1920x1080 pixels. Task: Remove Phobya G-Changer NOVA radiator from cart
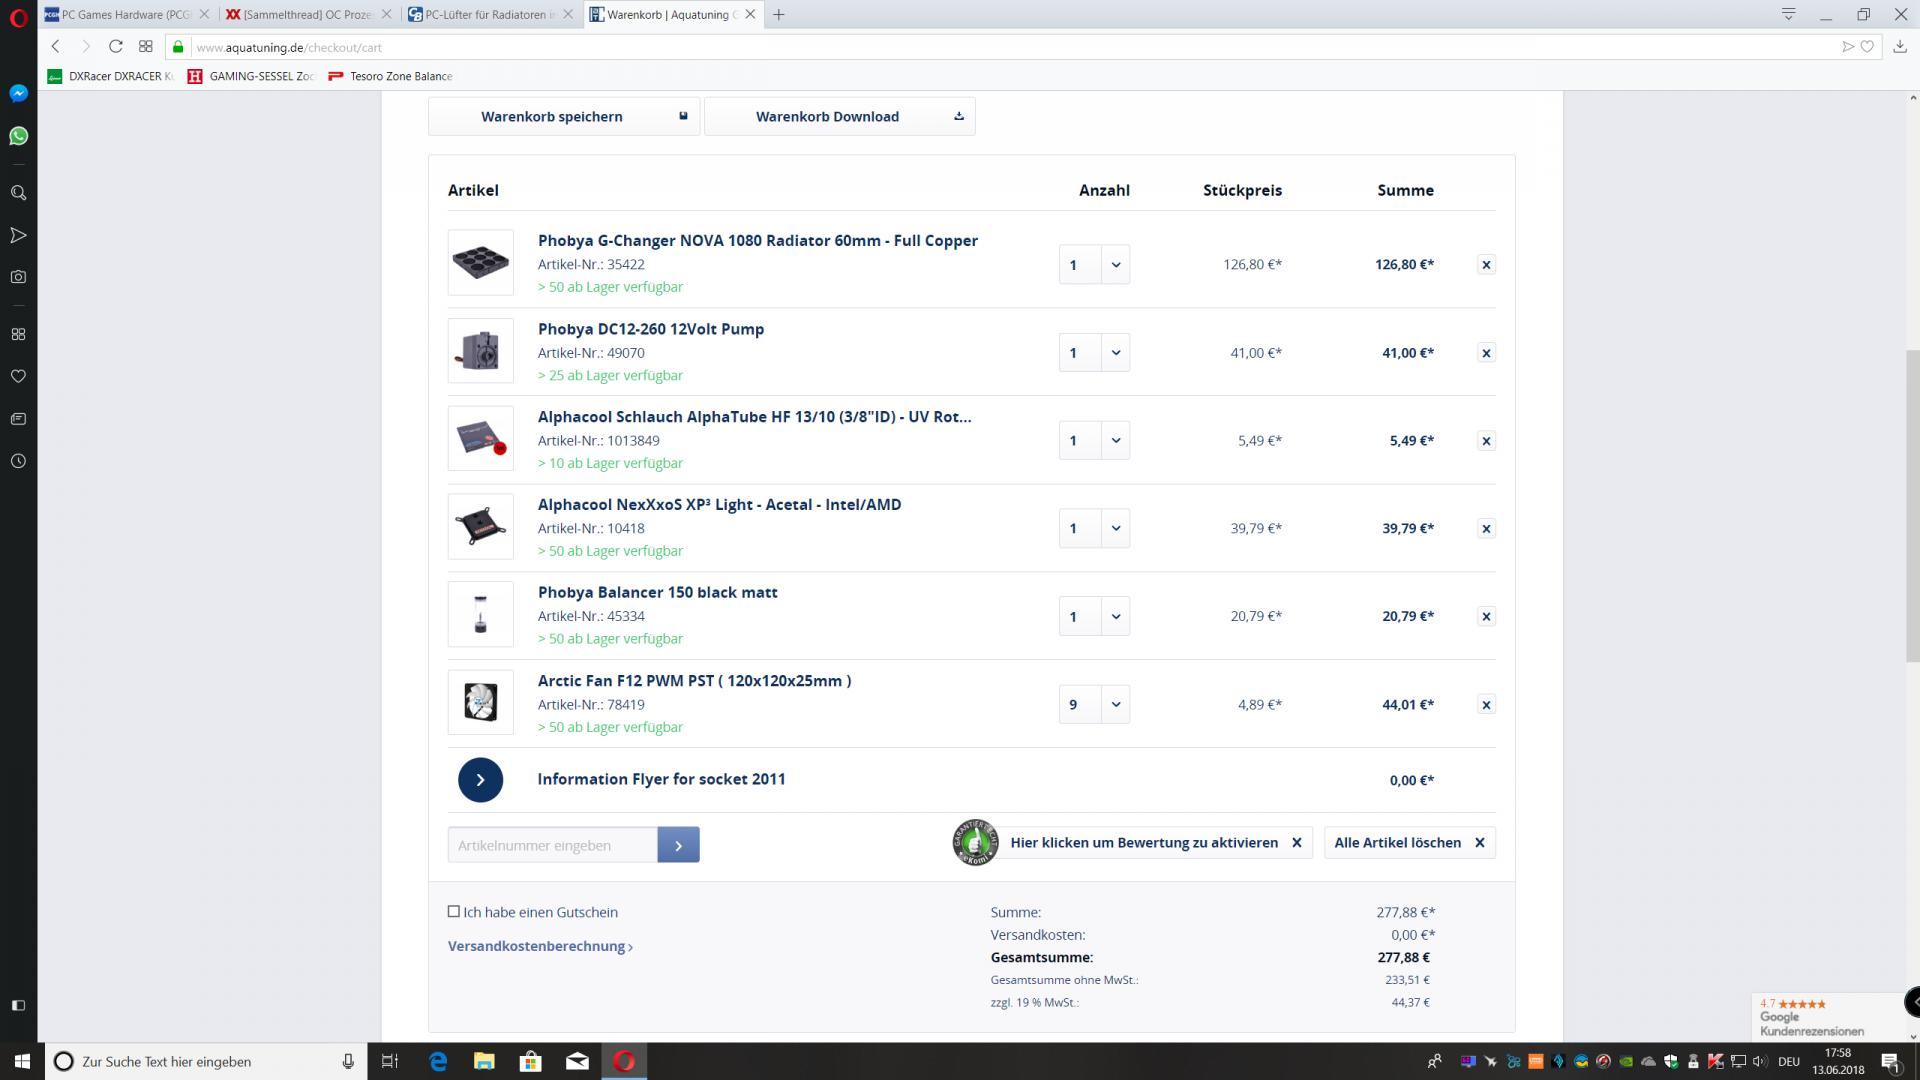coord(1486,265)
